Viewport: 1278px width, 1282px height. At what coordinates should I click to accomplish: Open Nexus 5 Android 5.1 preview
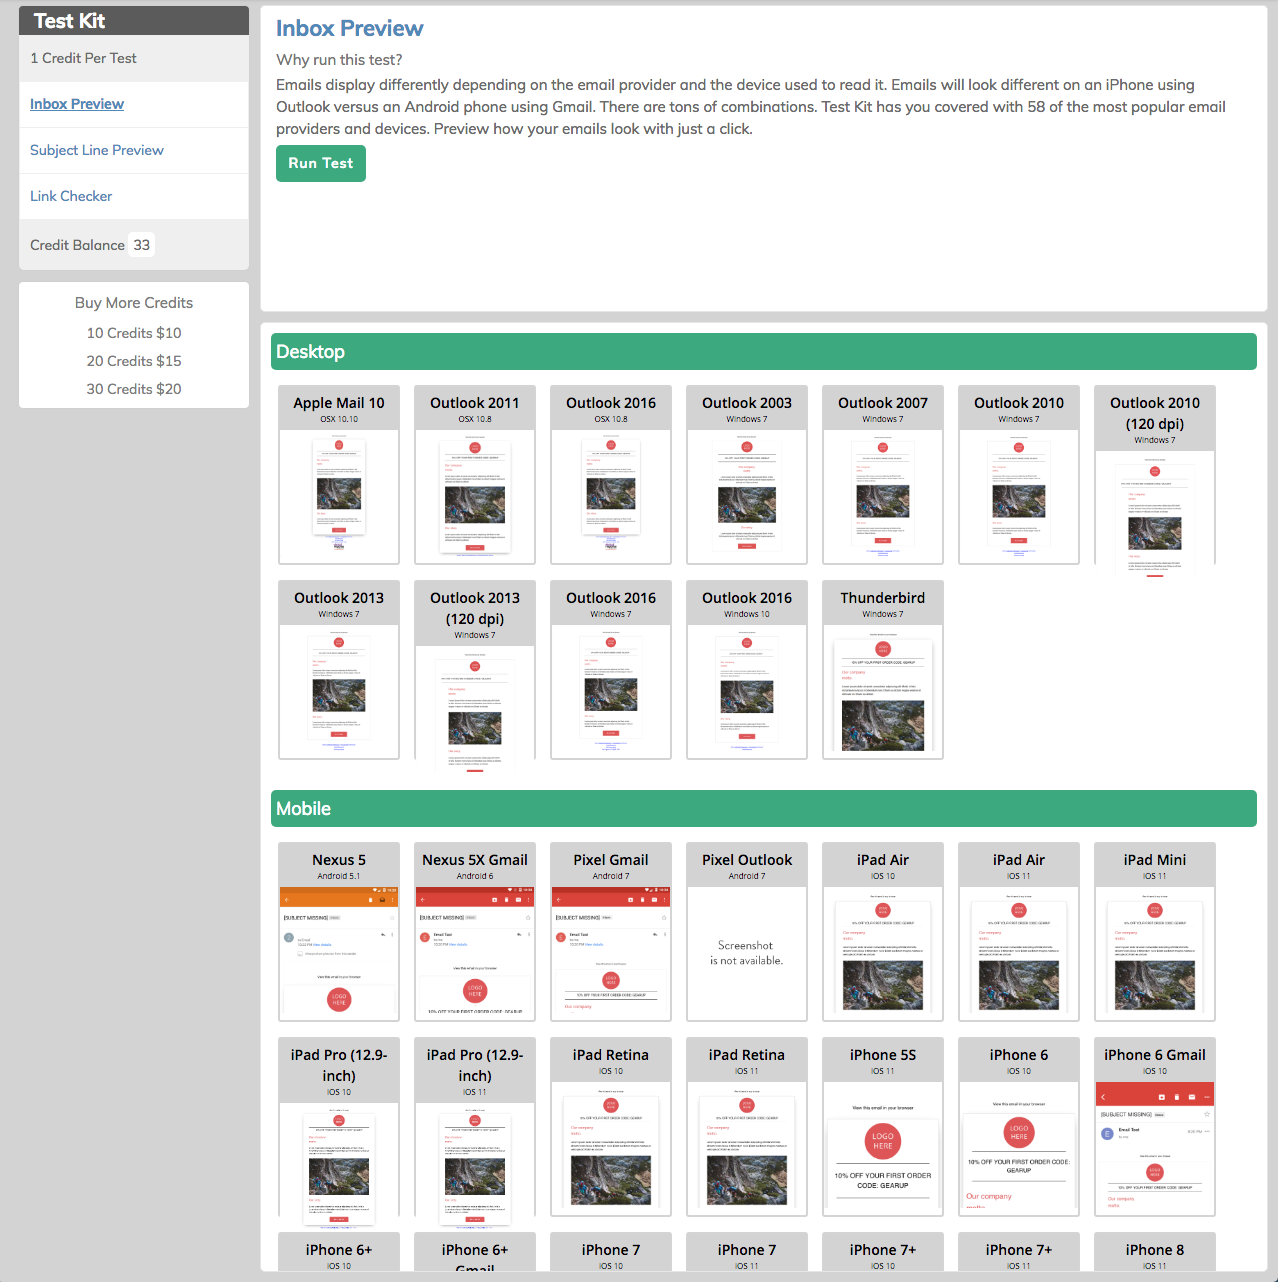pyautogui.click(x=339, y=932)
